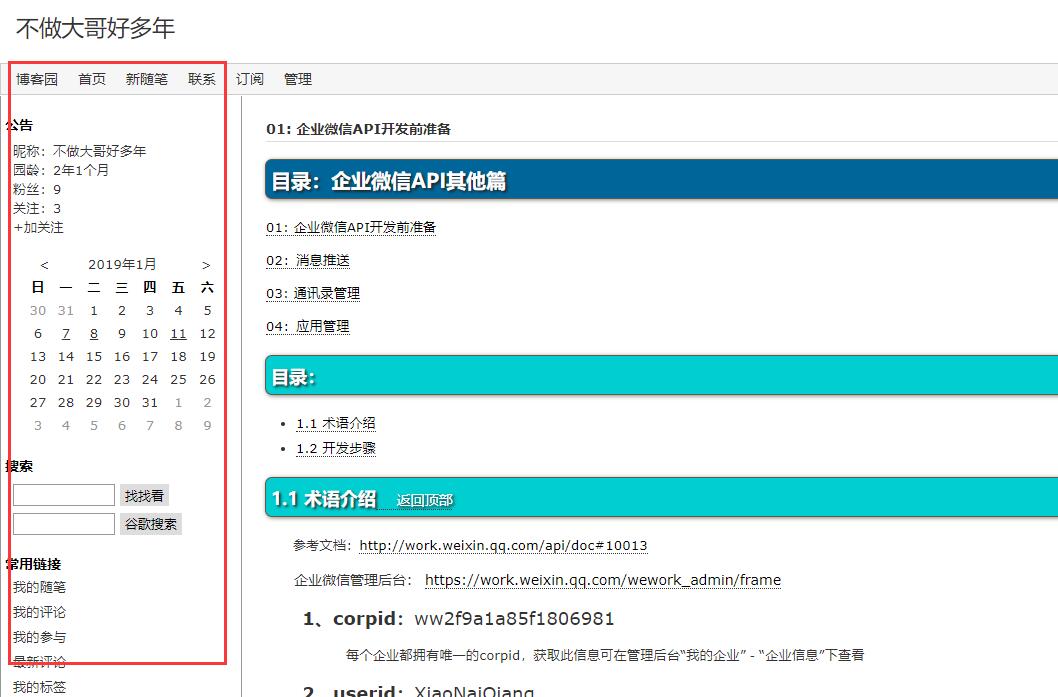1058x697 pixels.
Task: Open 最新评论 under 常用链接
Action: (39, 662)
